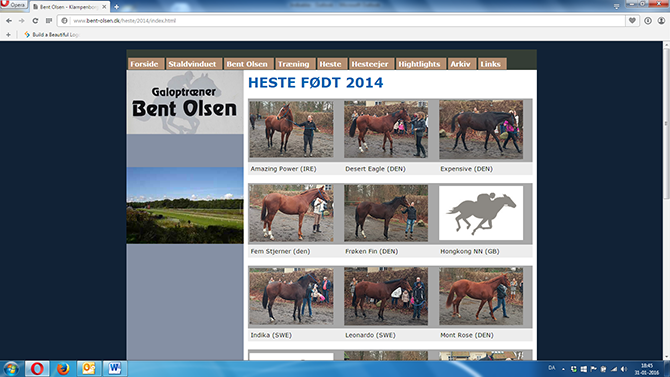Open the Links navigation tab
670x377 pixels.
click(491, 64)
